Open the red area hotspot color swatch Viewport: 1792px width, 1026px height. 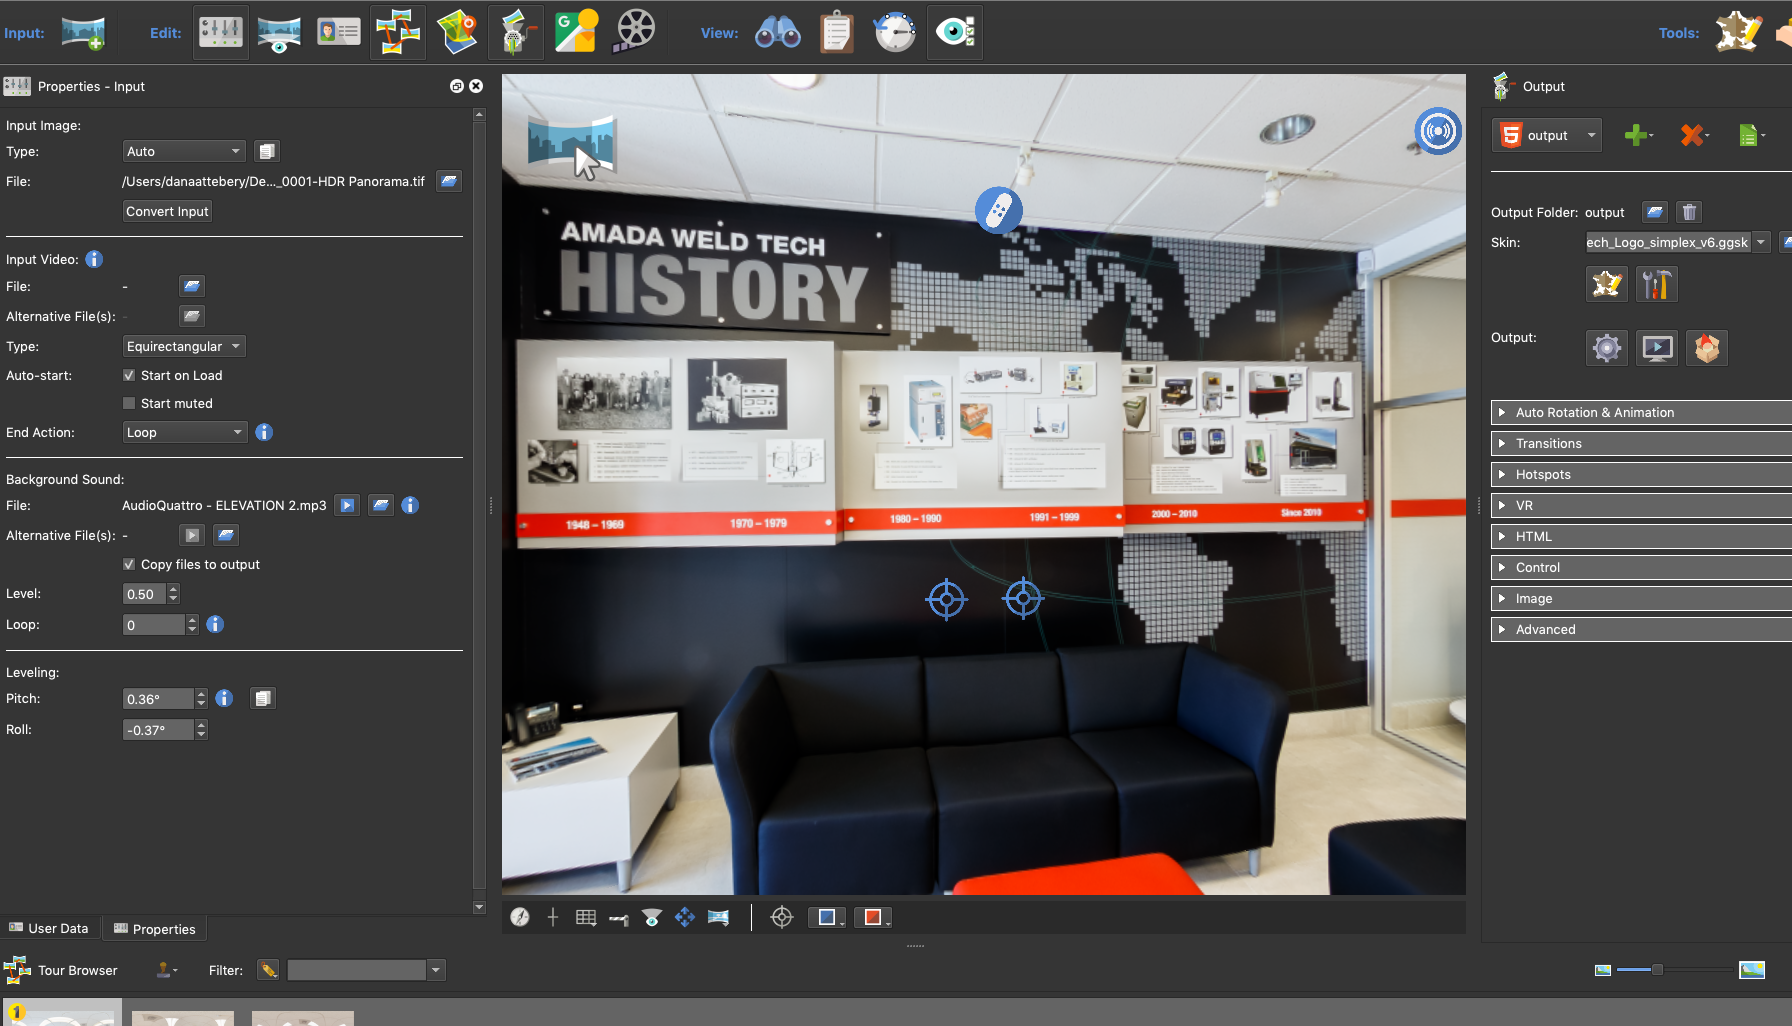tap(873, 918)
